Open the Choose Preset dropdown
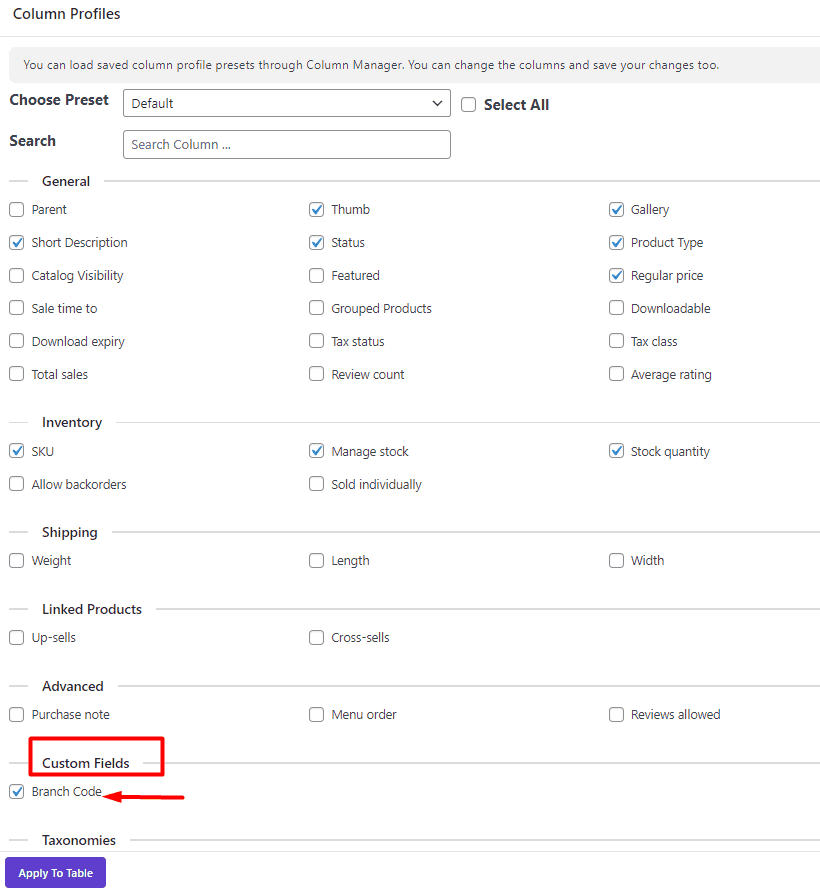 click(286, 103)
